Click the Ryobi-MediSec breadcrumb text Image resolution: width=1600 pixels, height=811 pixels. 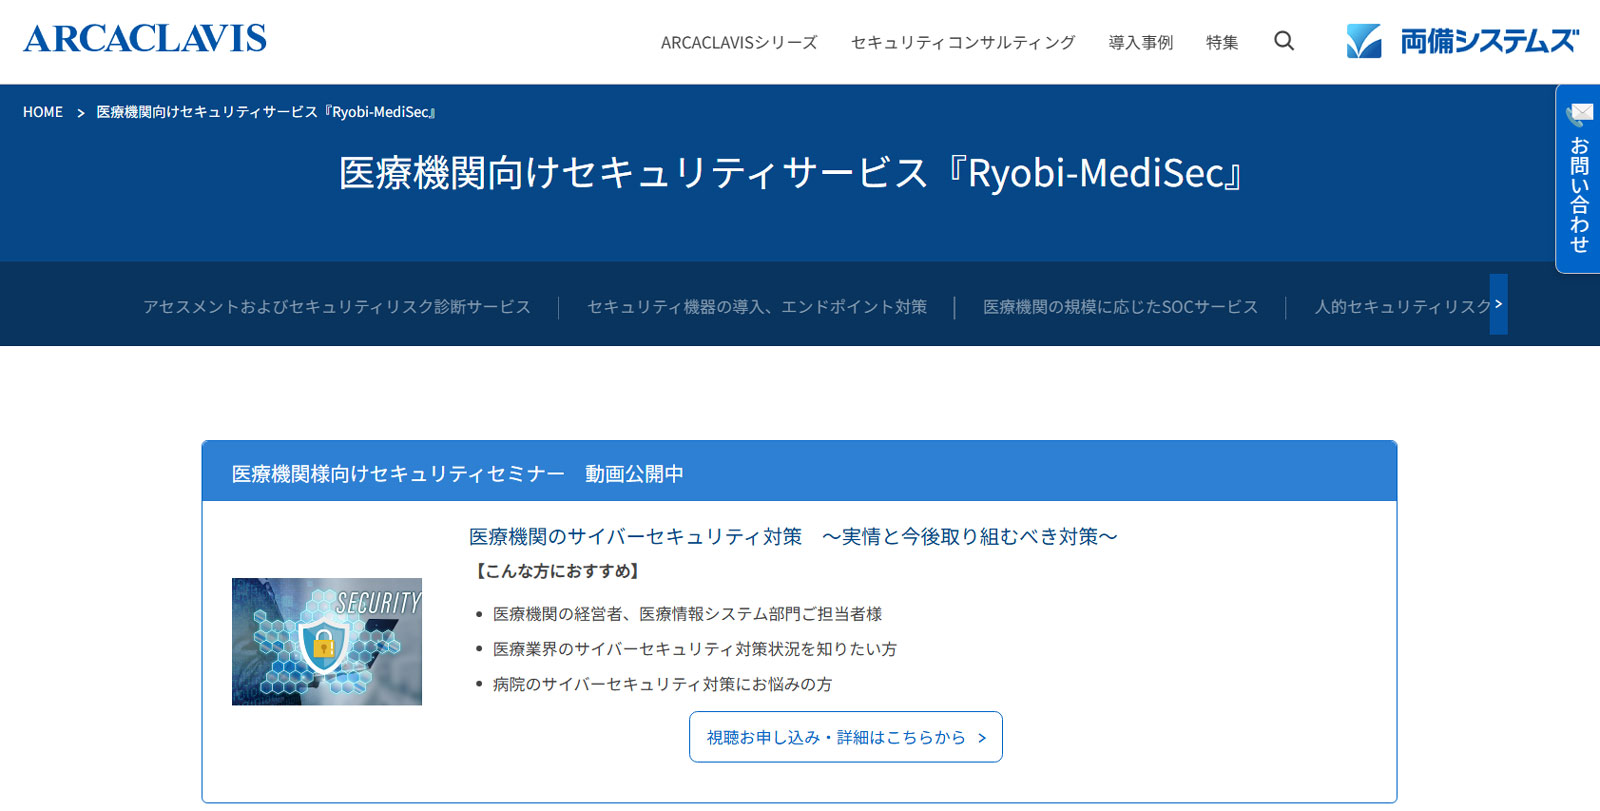266,112
